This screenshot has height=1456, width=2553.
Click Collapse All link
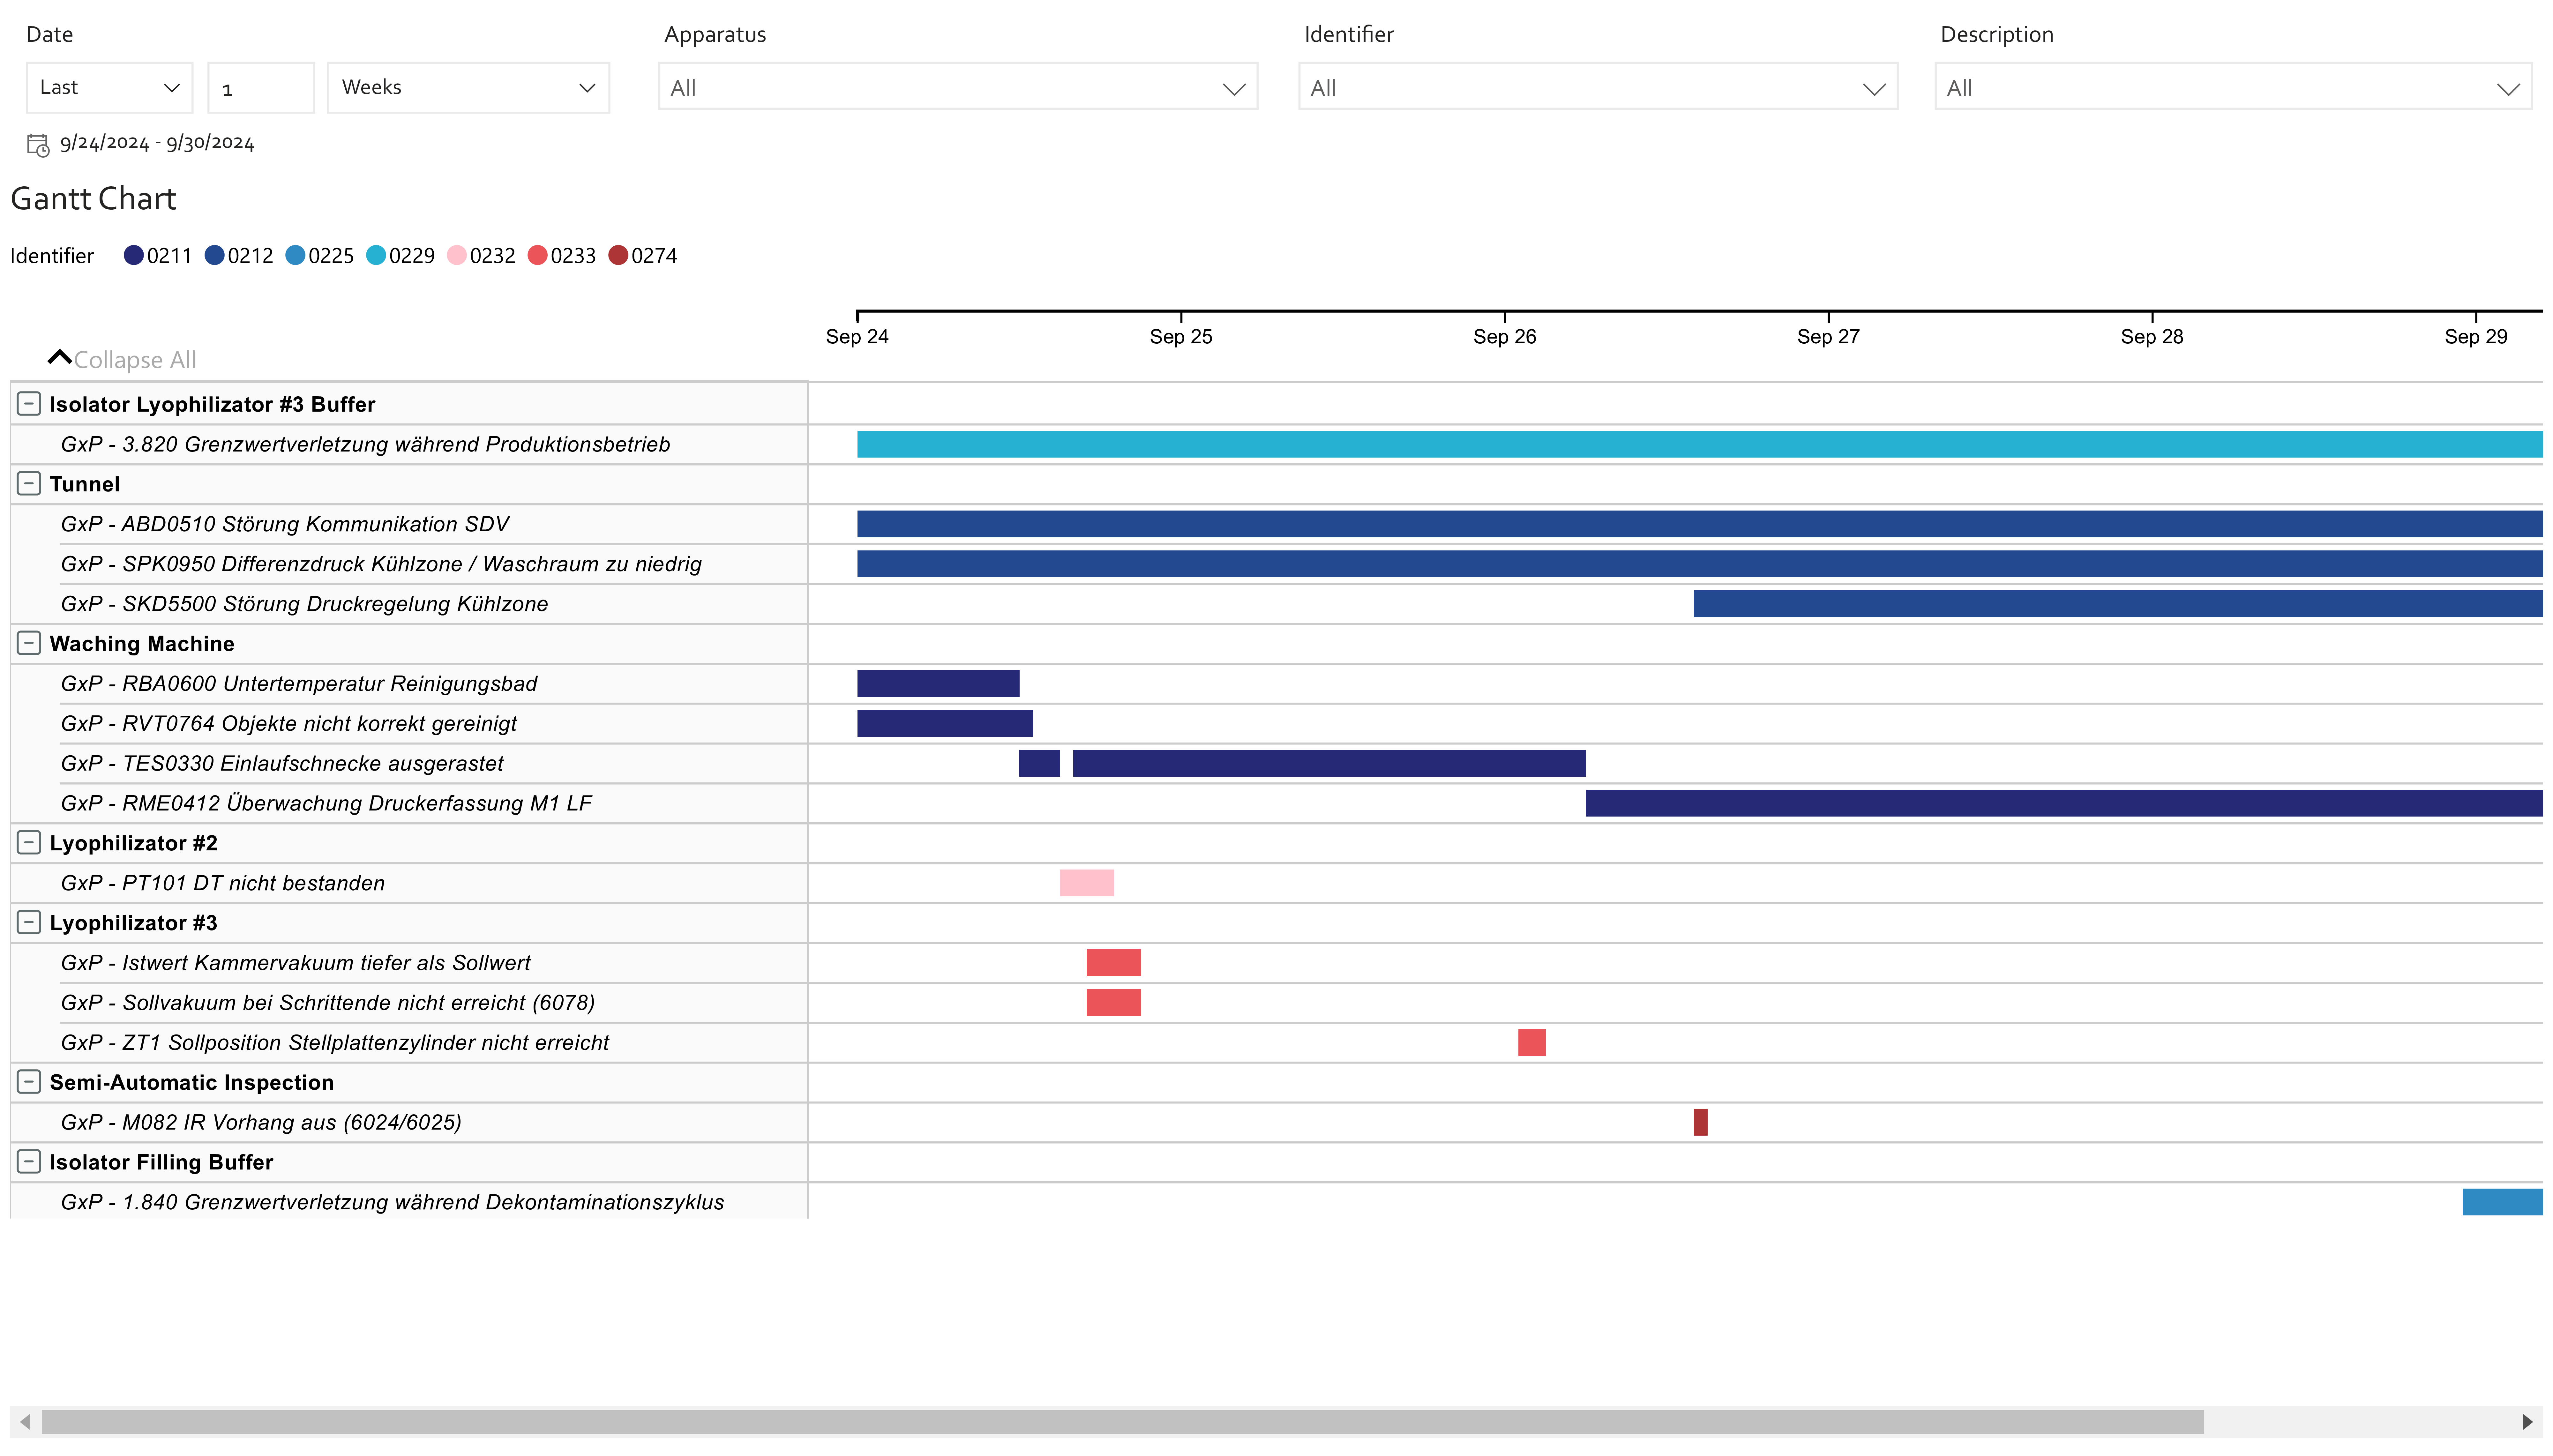pos(135,360)
